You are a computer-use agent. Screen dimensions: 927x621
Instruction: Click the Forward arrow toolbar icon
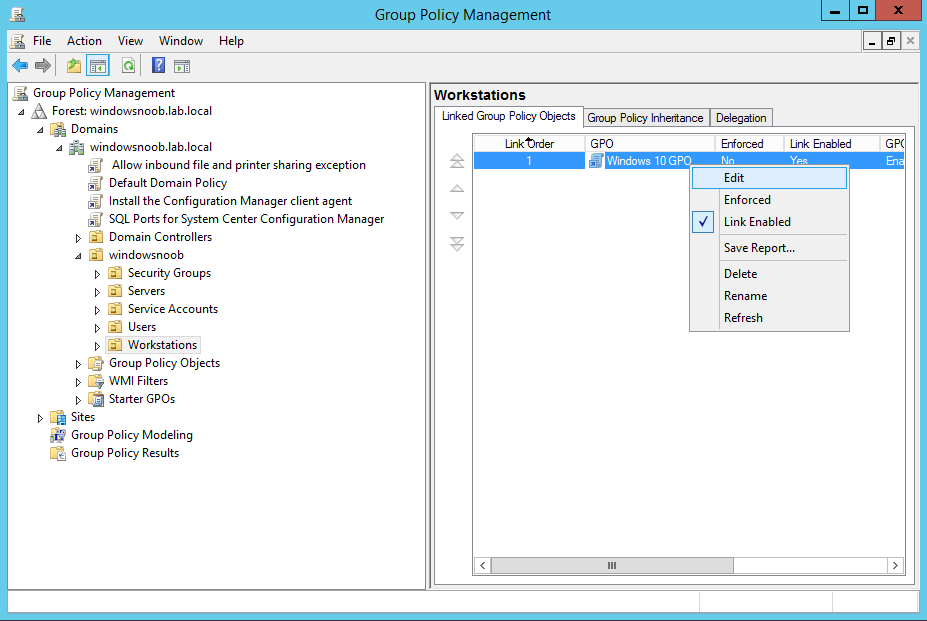click(43, 66)
